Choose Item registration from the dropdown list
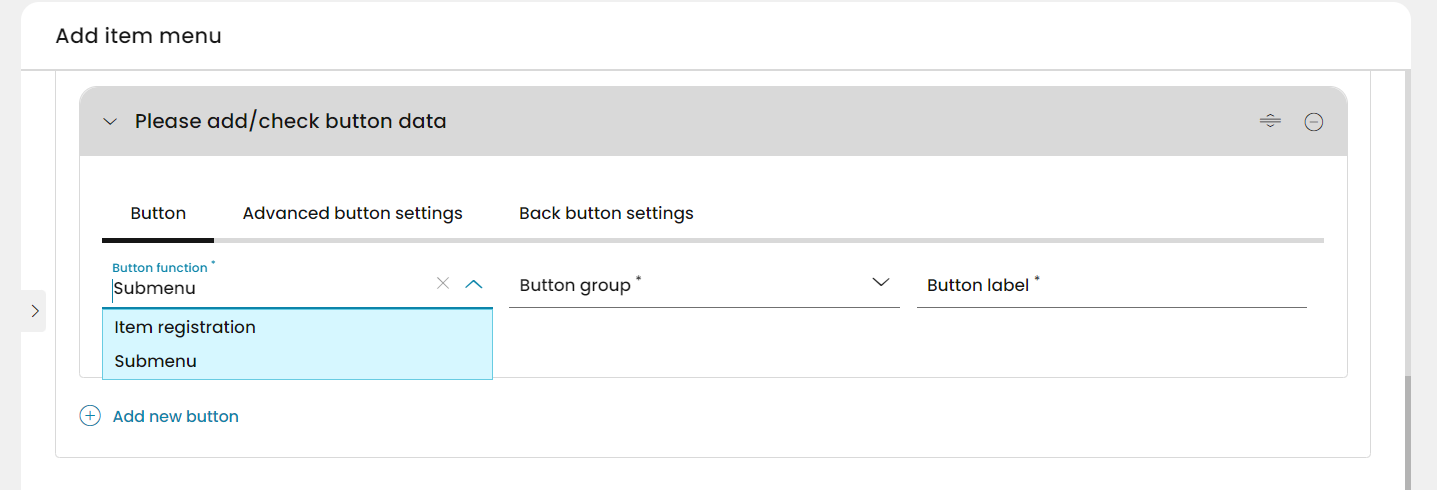This screenshot has width=1437, height=490. point(297,327)
